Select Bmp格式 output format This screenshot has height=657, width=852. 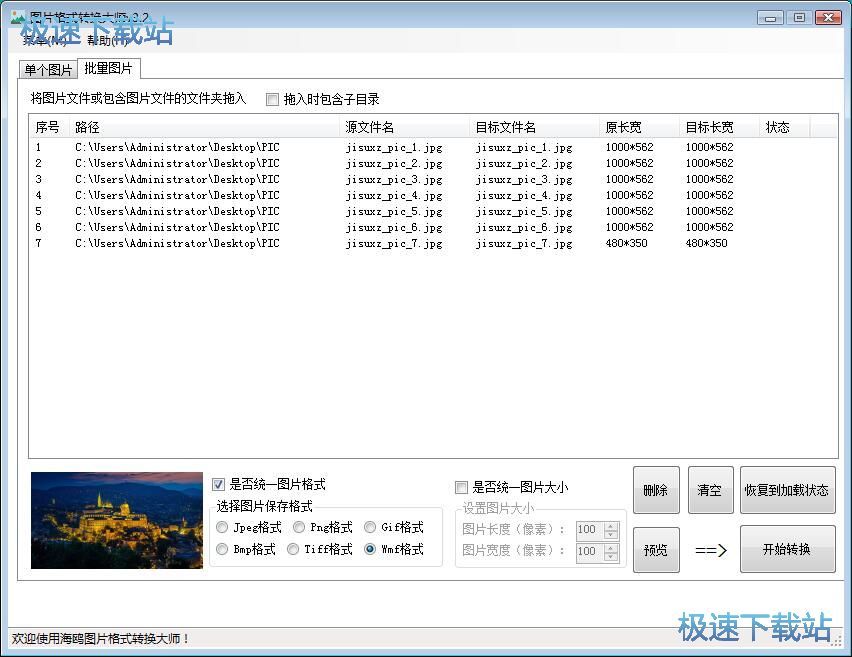[x=222, y=549]
